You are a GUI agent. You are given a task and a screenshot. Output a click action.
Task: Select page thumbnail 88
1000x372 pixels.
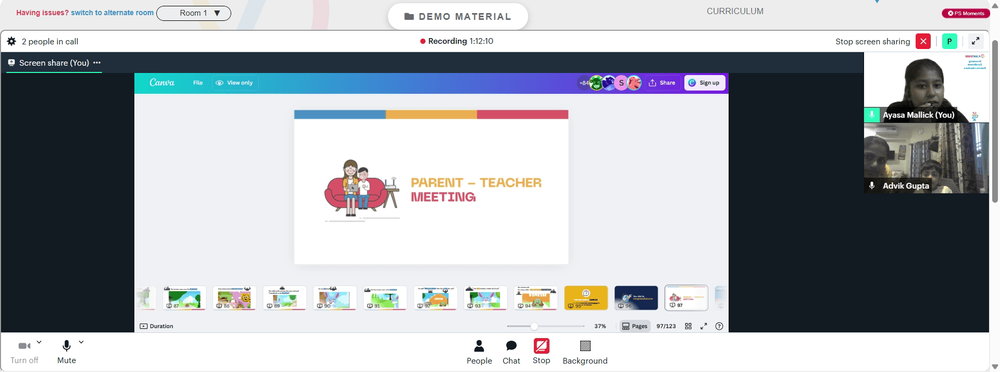[x=234, y=298]
